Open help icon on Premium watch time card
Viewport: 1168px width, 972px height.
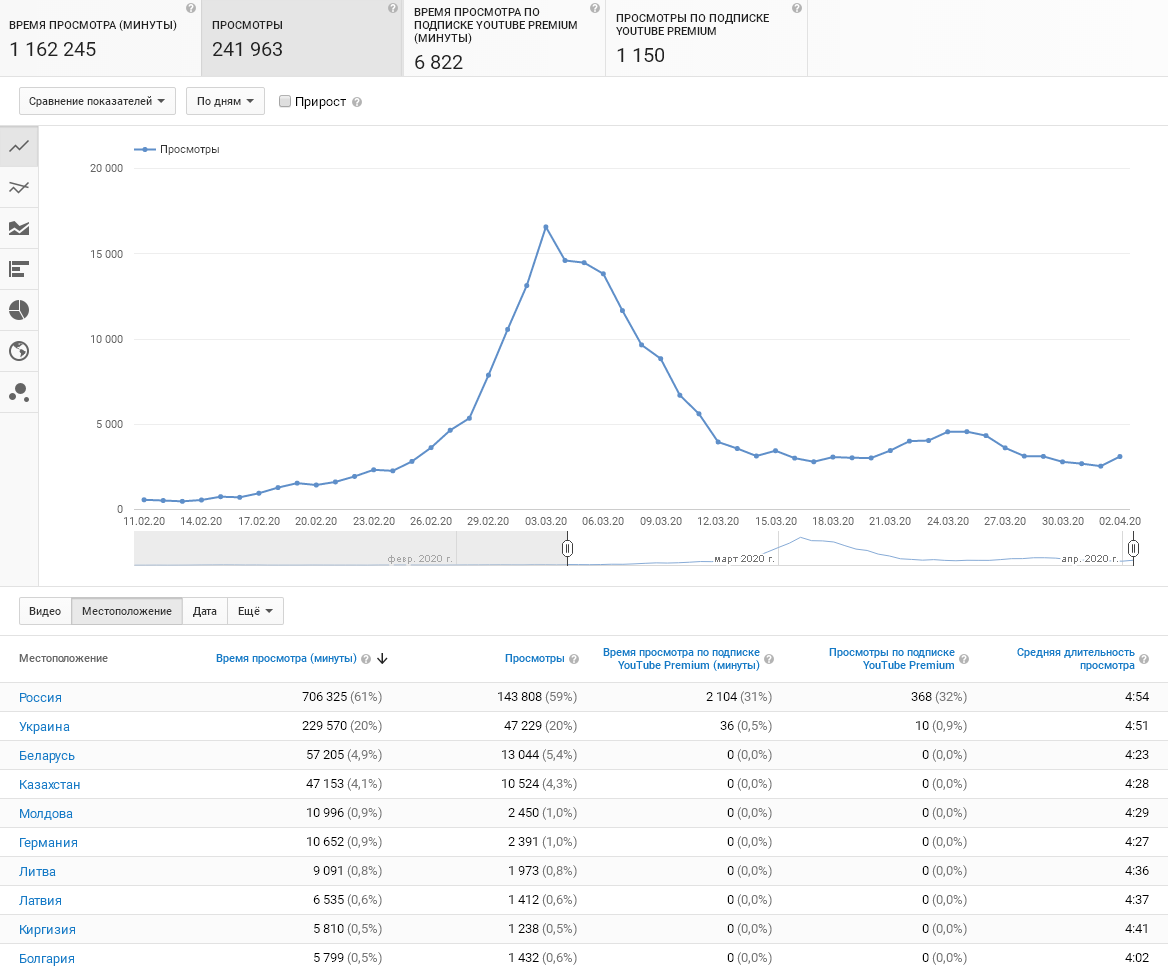point(594,8)
